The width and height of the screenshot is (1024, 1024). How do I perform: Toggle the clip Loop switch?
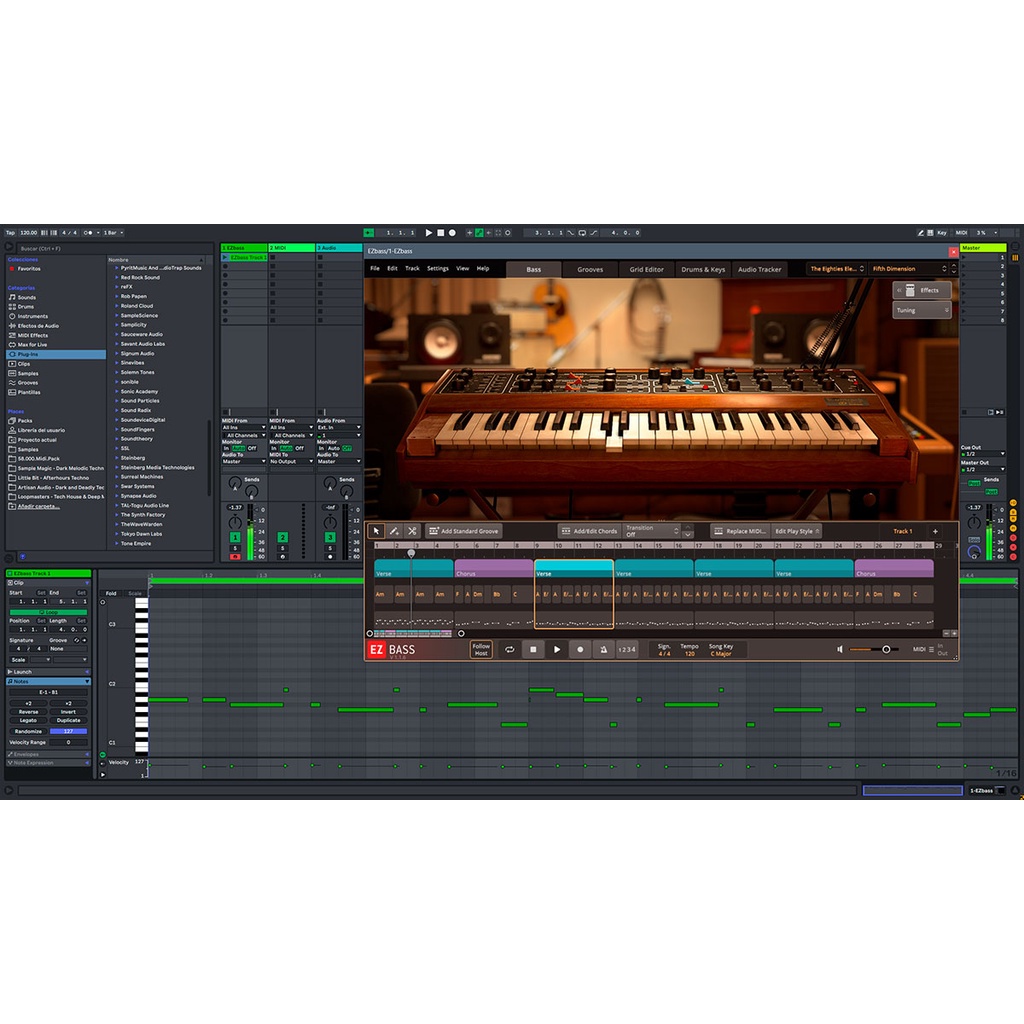(48, 610)
